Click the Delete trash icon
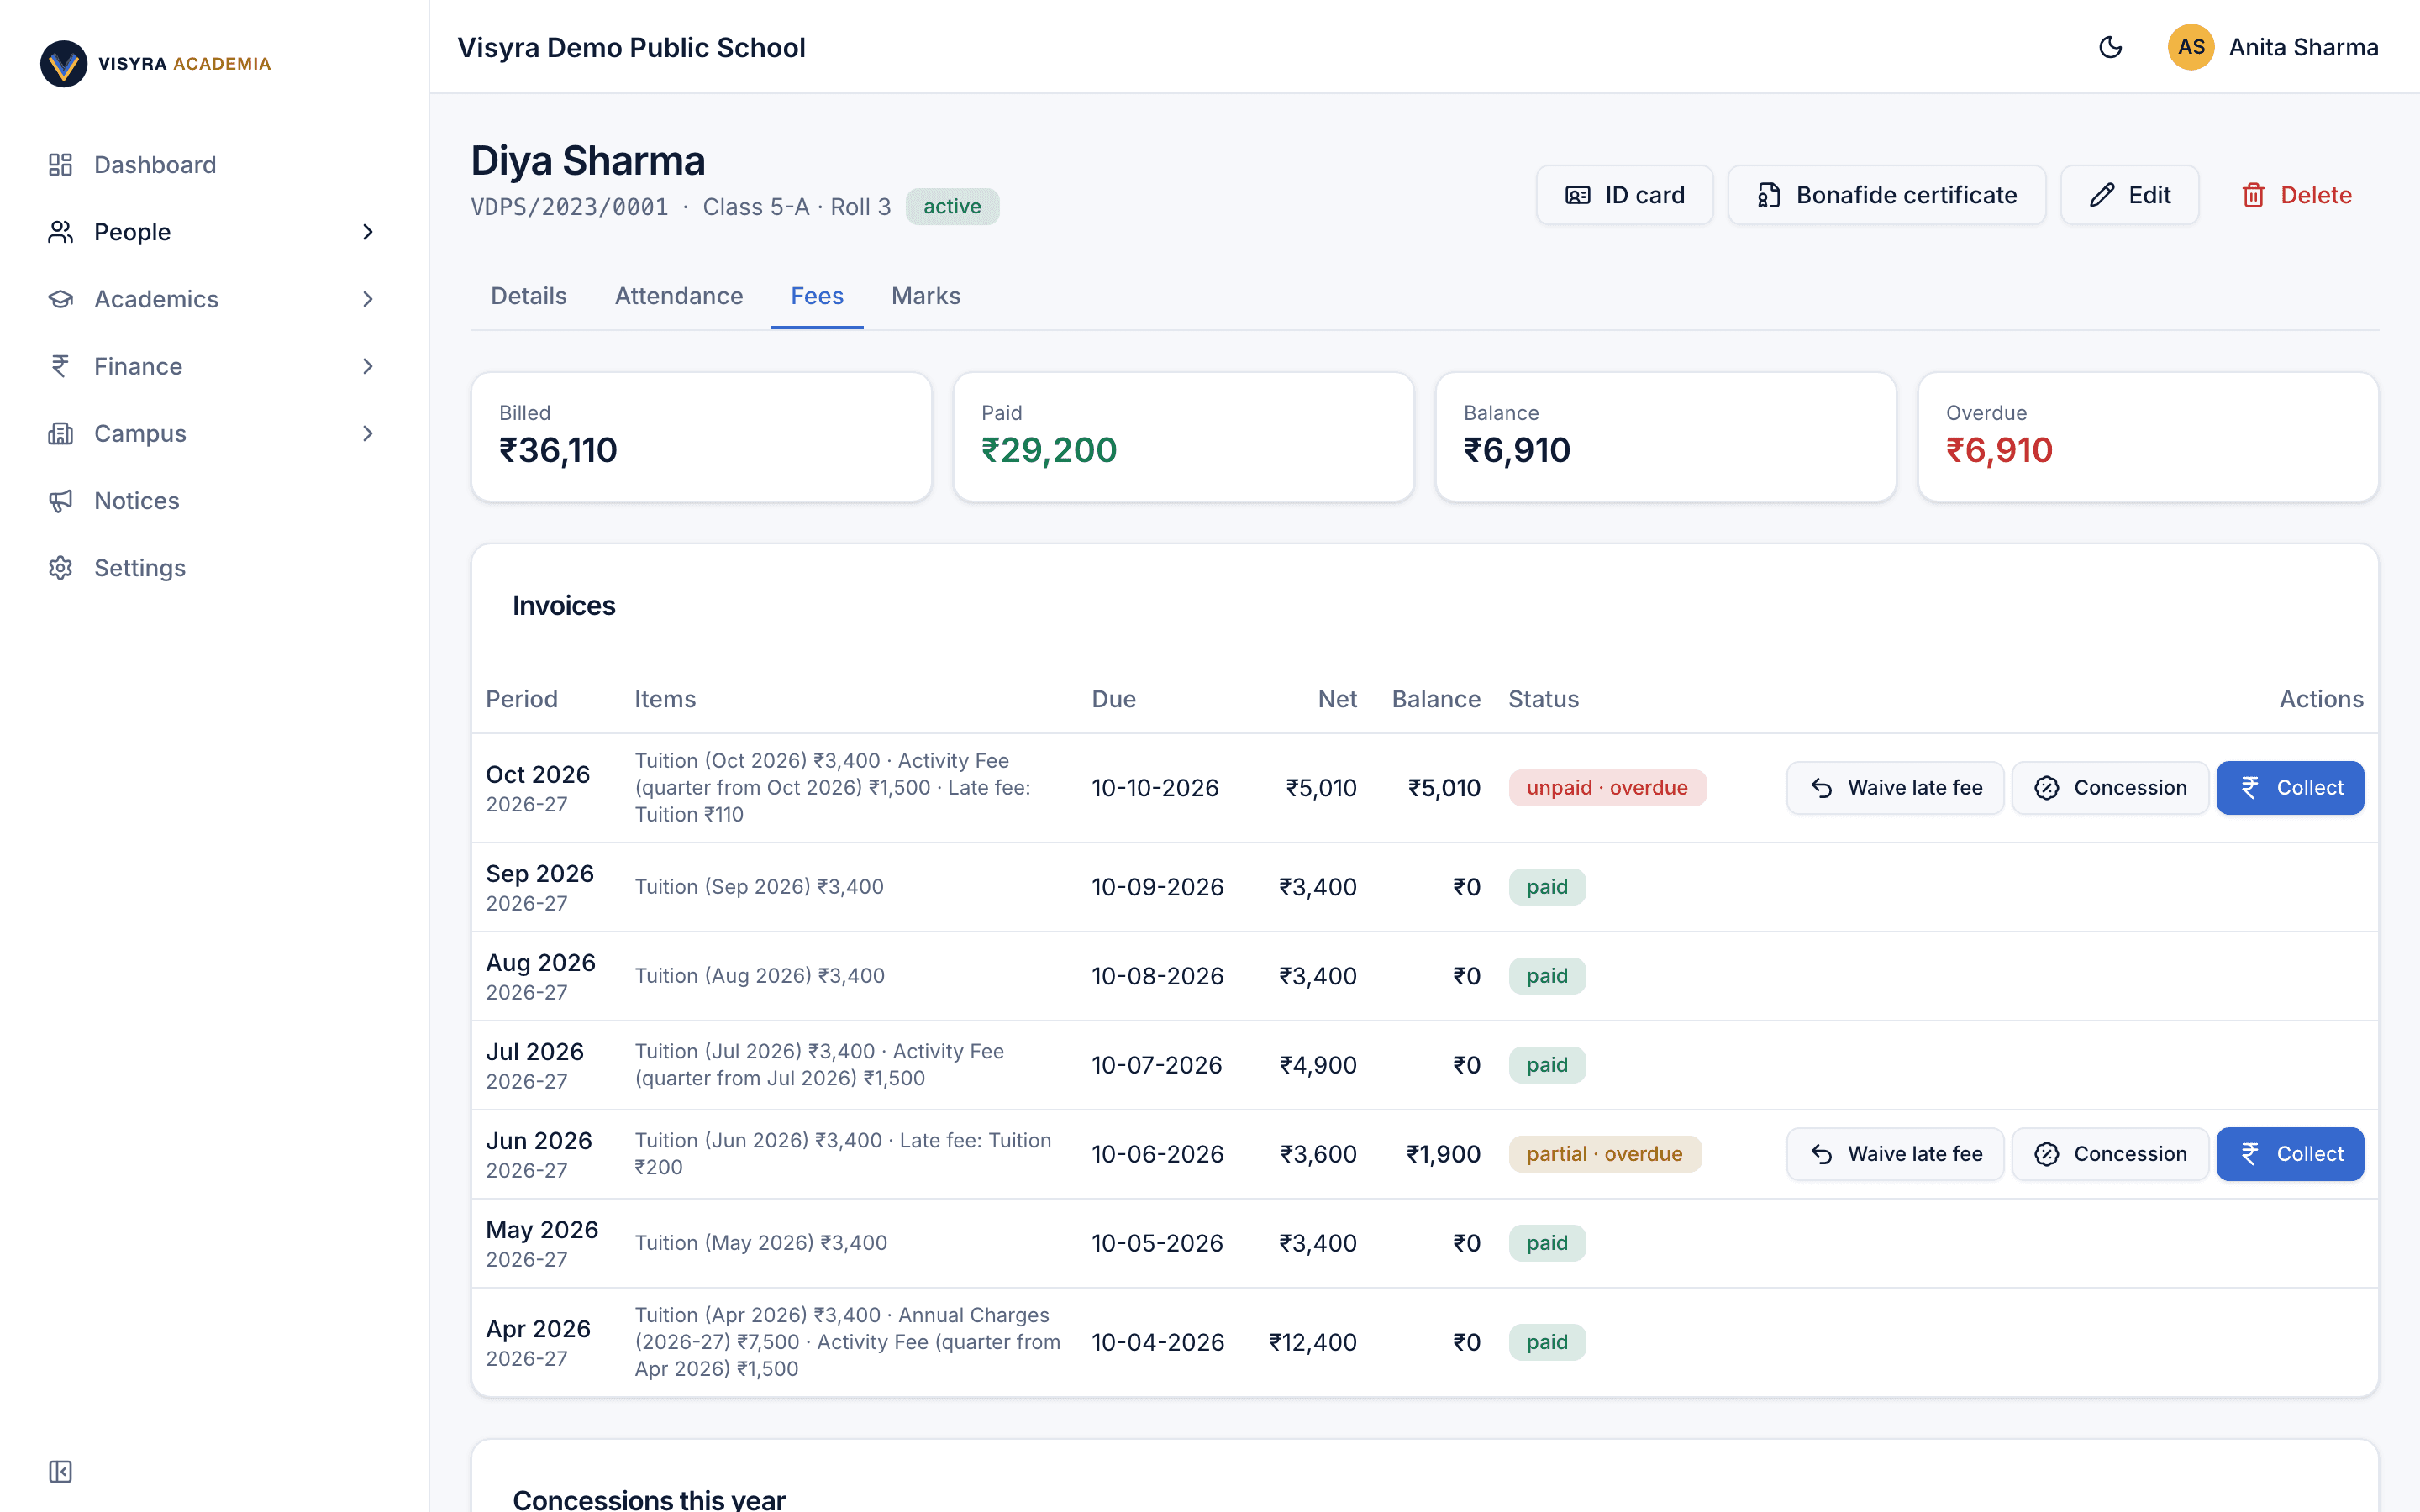Viewport: 2420px width, 1512px height. 2253,195
